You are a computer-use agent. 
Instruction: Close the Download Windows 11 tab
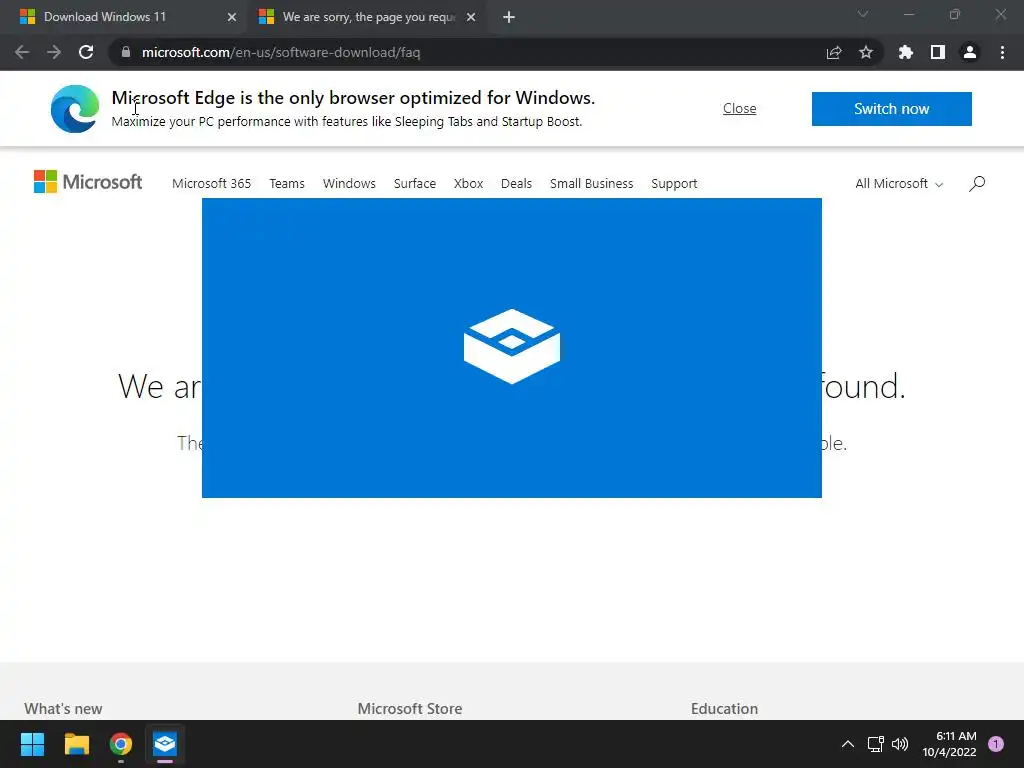(232, 17)
